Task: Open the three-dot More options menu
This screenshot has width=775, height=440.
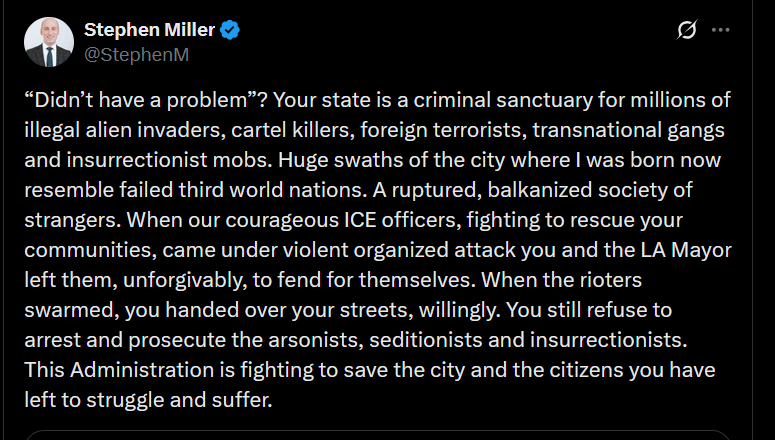Action: 721,30
